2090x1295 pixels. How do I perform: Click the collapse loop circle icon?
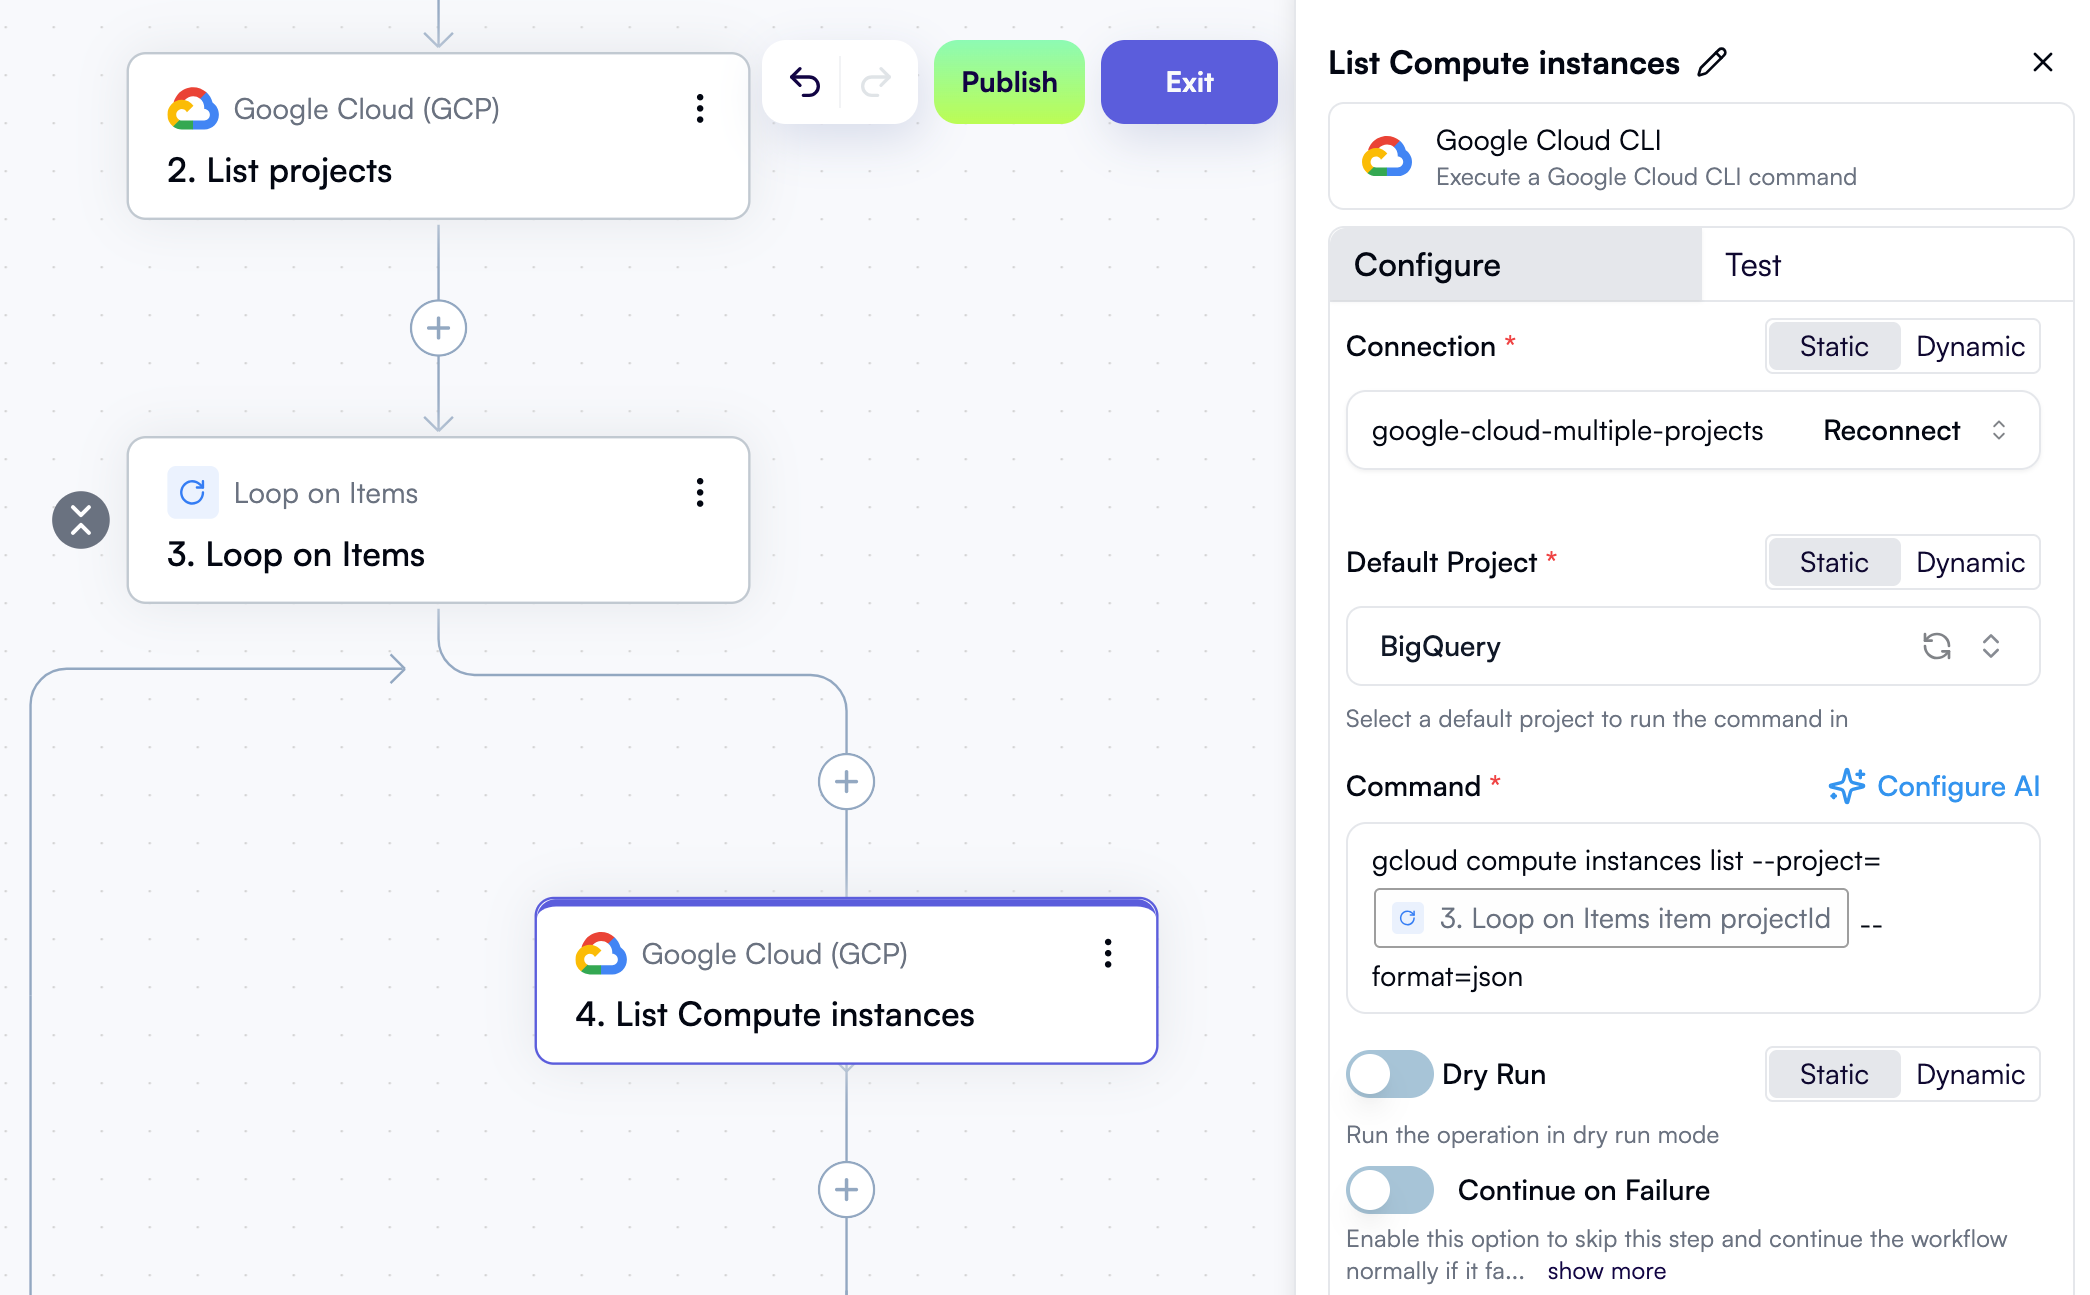point(81,520)
